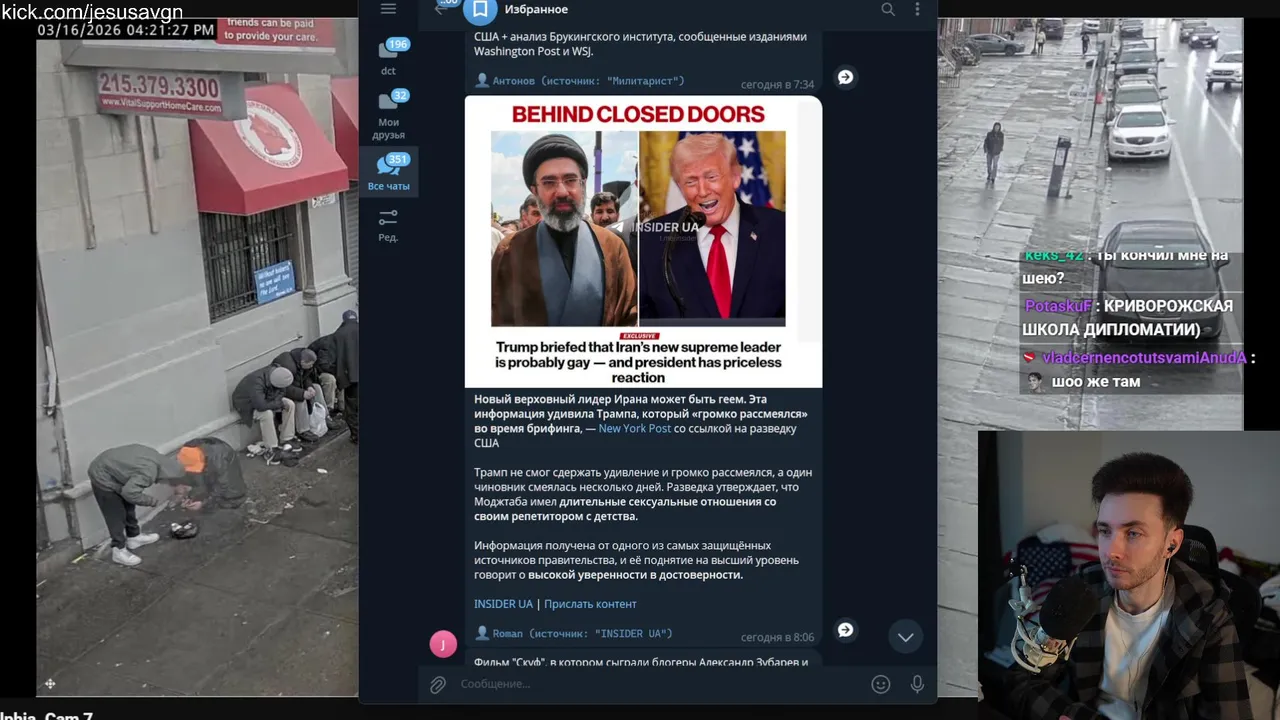
Task: Click the 196 unread badge on dct
Action: click(398, 44)
